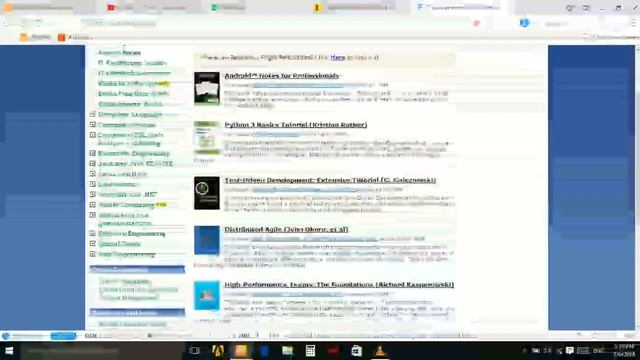Open Calculator from the taskbar

tap(310, 351)
